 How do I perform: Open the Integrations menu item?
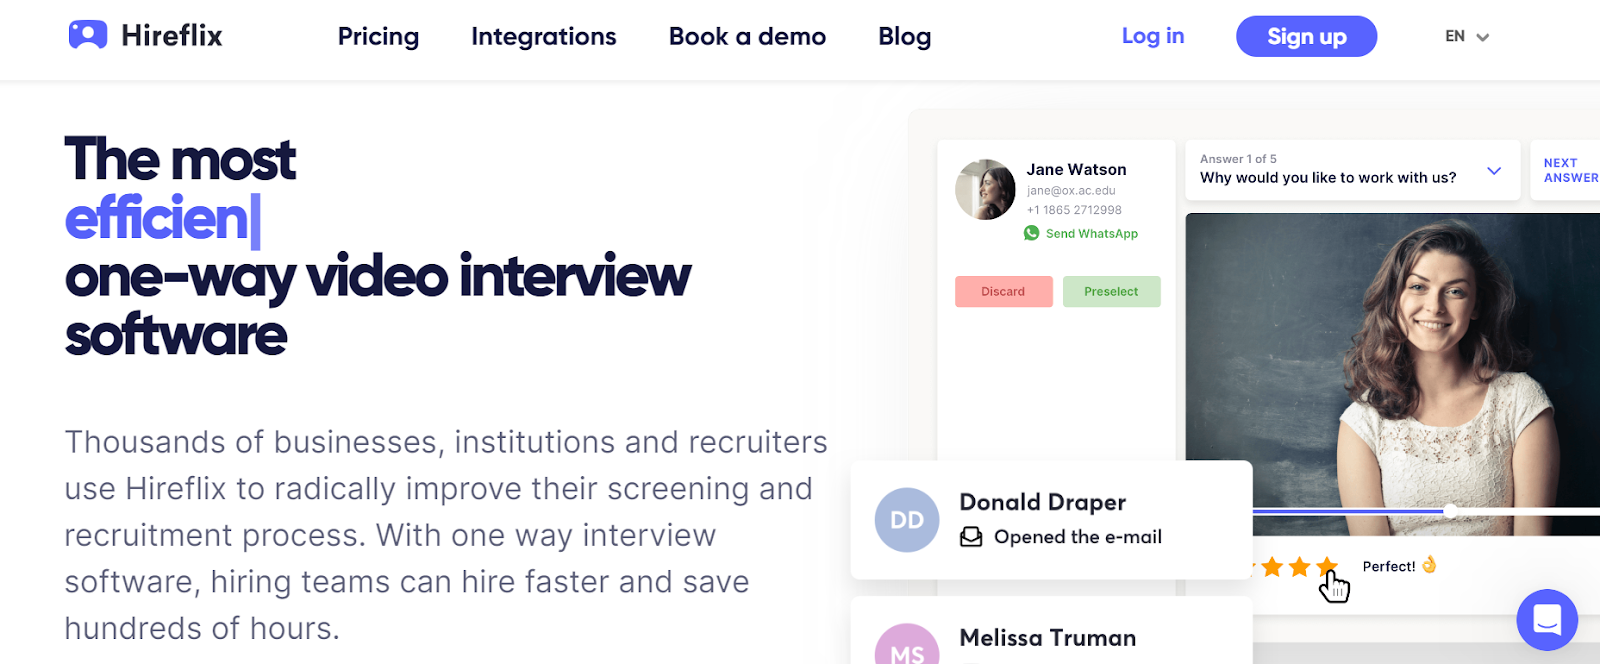pos(544,36)
